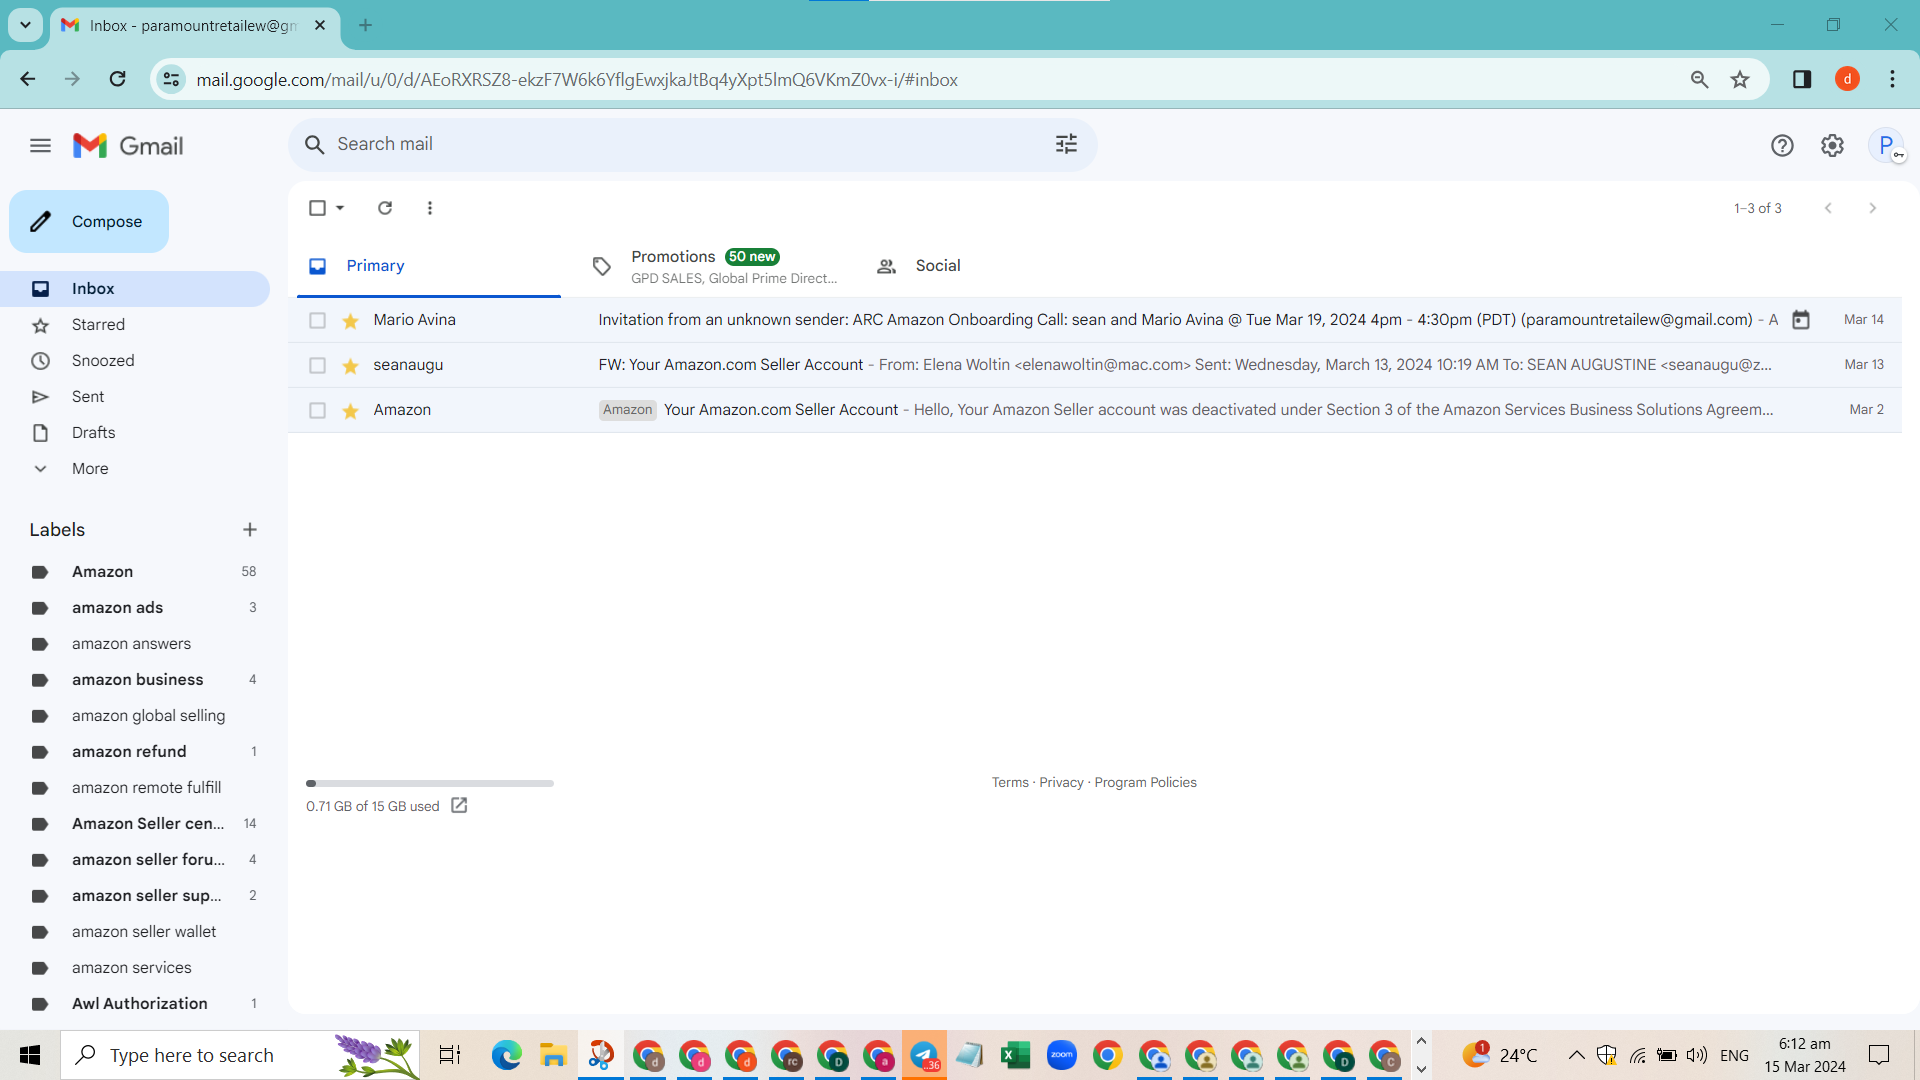This screenshot has height=1080, width=1920.
Task: Open Zoom from the taskbar
Action: 1061,1055
